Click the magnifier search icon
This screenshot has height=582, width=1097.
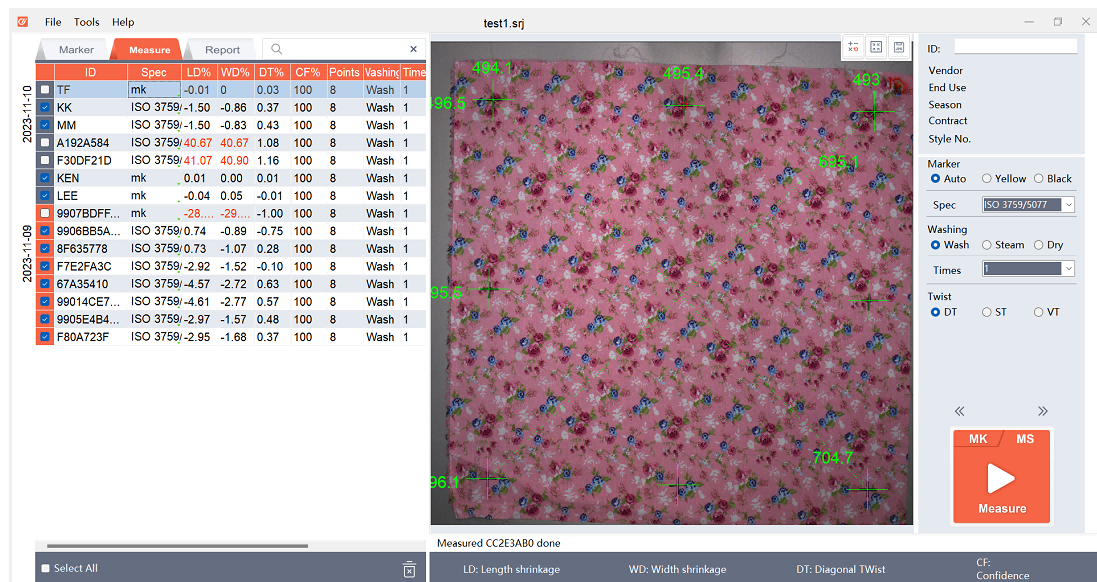[x=277, y=49]
